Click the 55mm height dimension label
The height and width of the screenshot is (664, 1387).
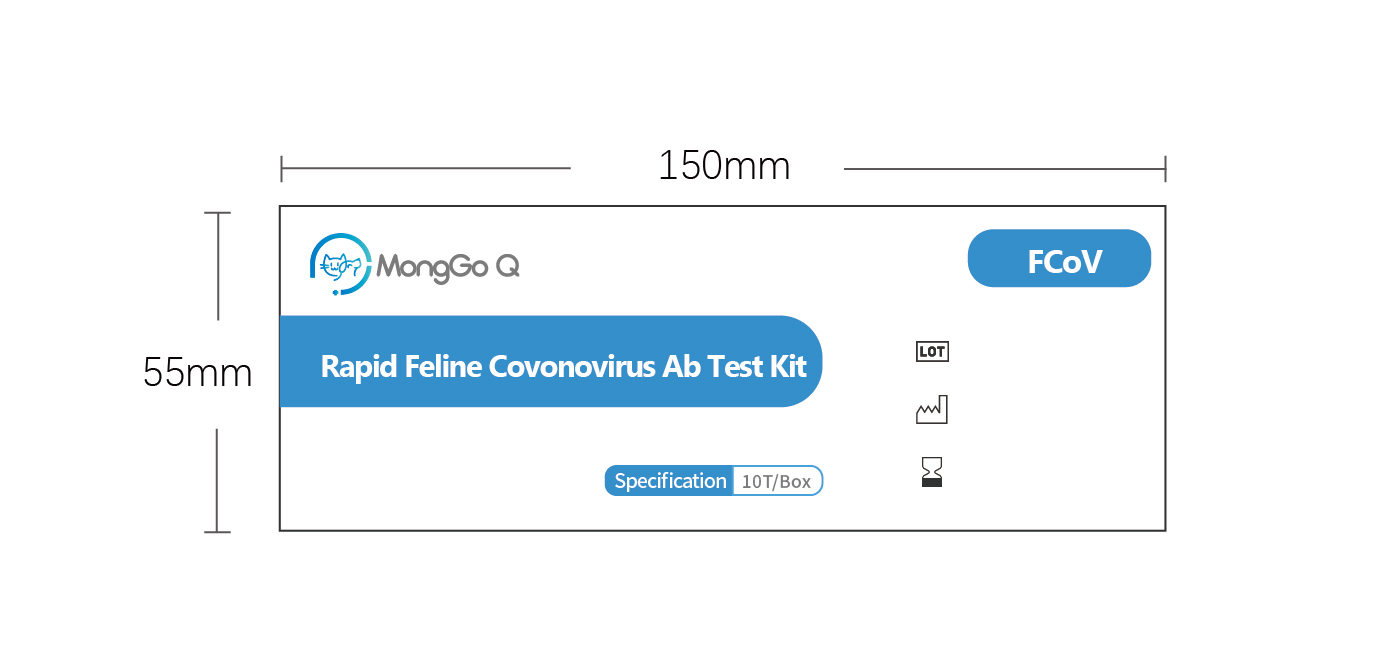coord(198,373)
